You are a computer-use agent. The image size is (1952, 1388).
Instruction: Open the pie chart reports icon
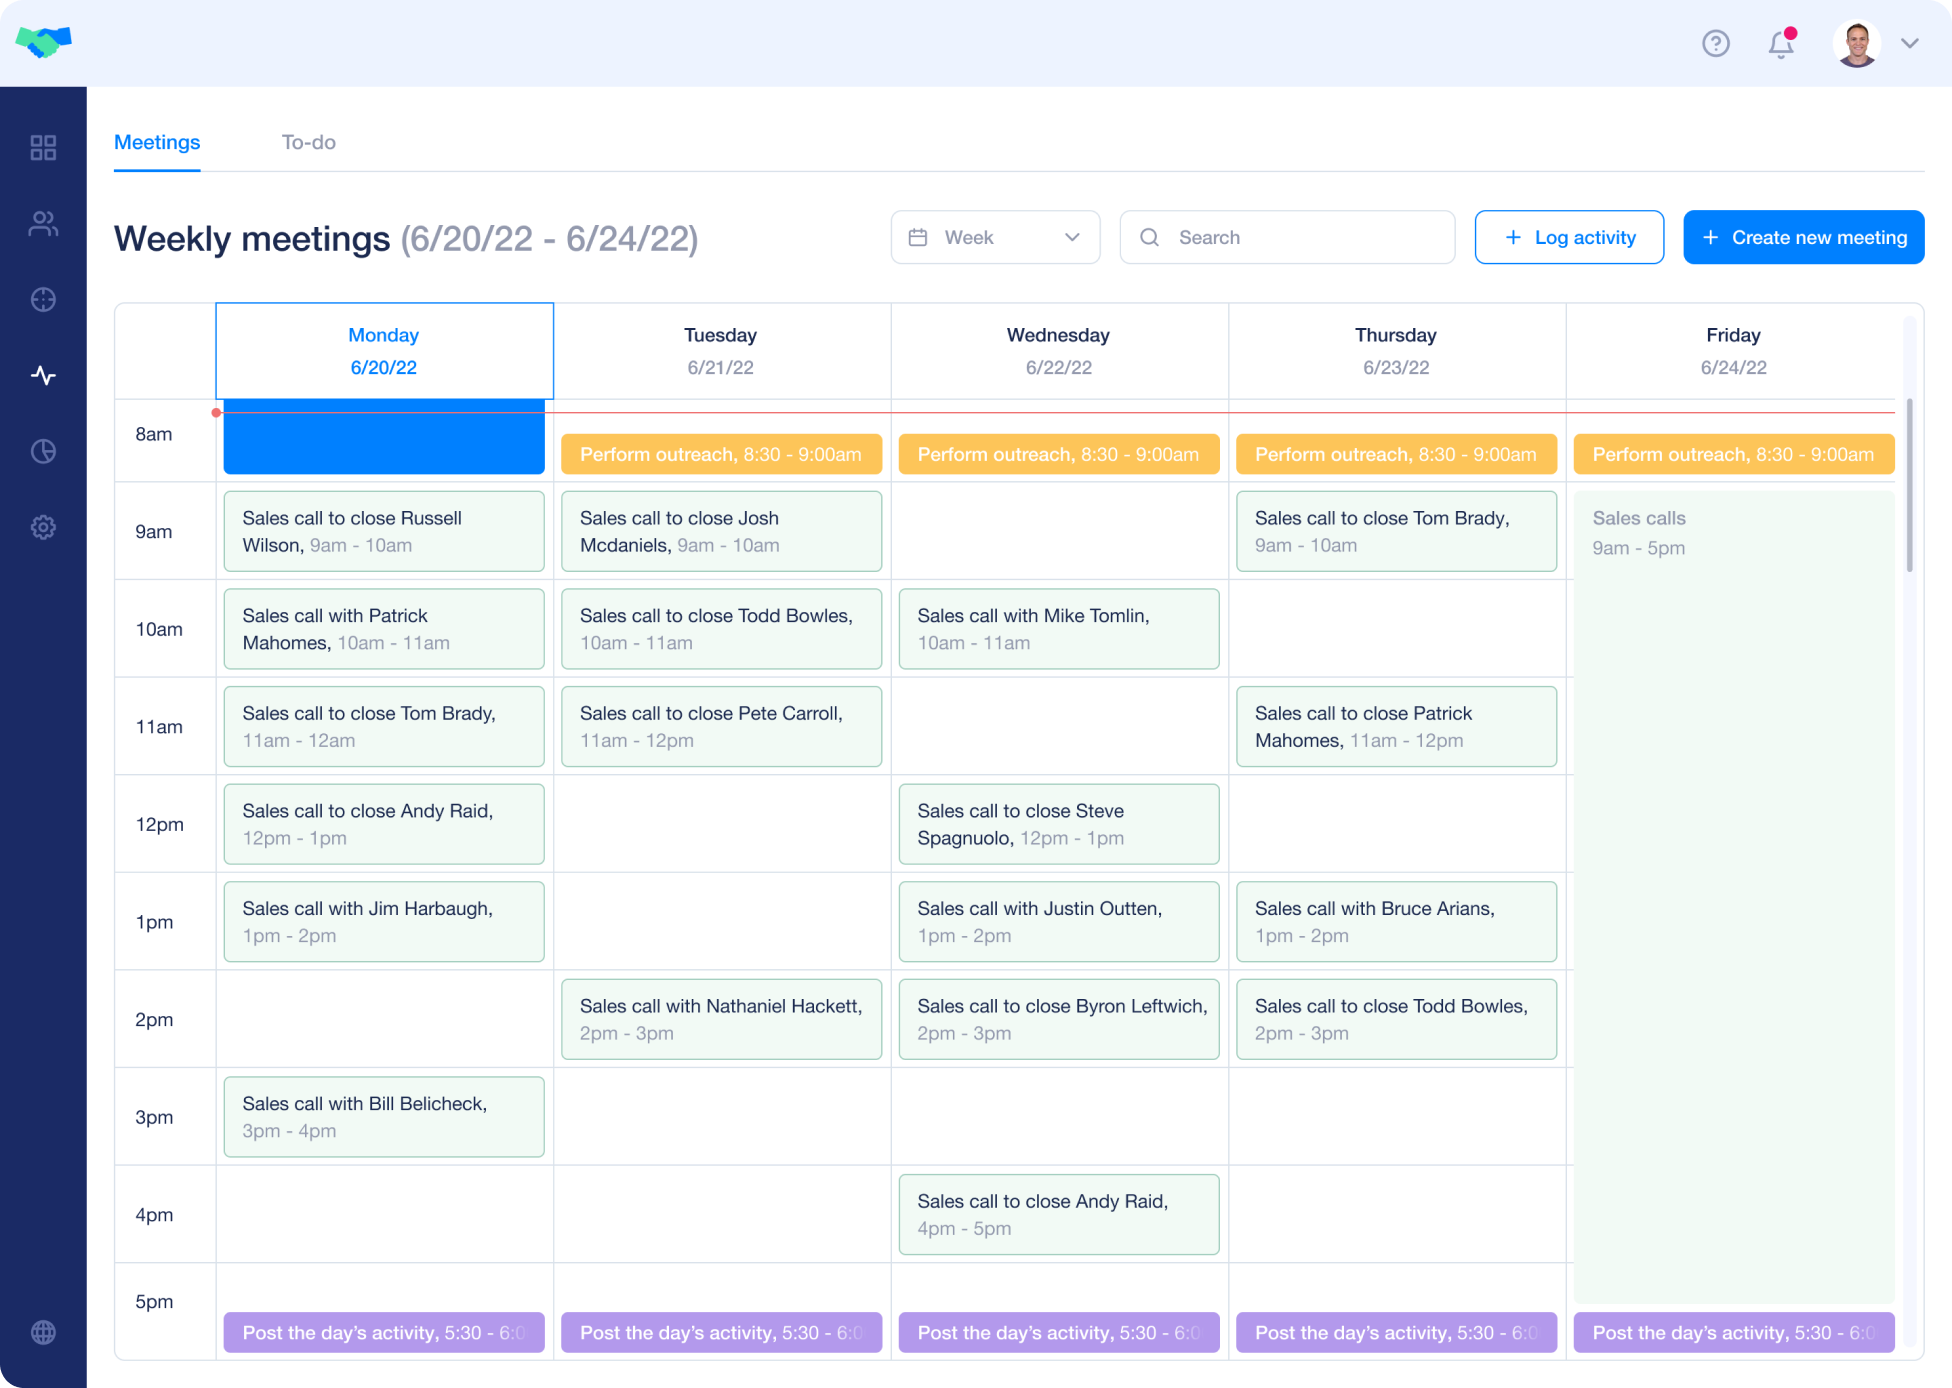click(43, 451)
